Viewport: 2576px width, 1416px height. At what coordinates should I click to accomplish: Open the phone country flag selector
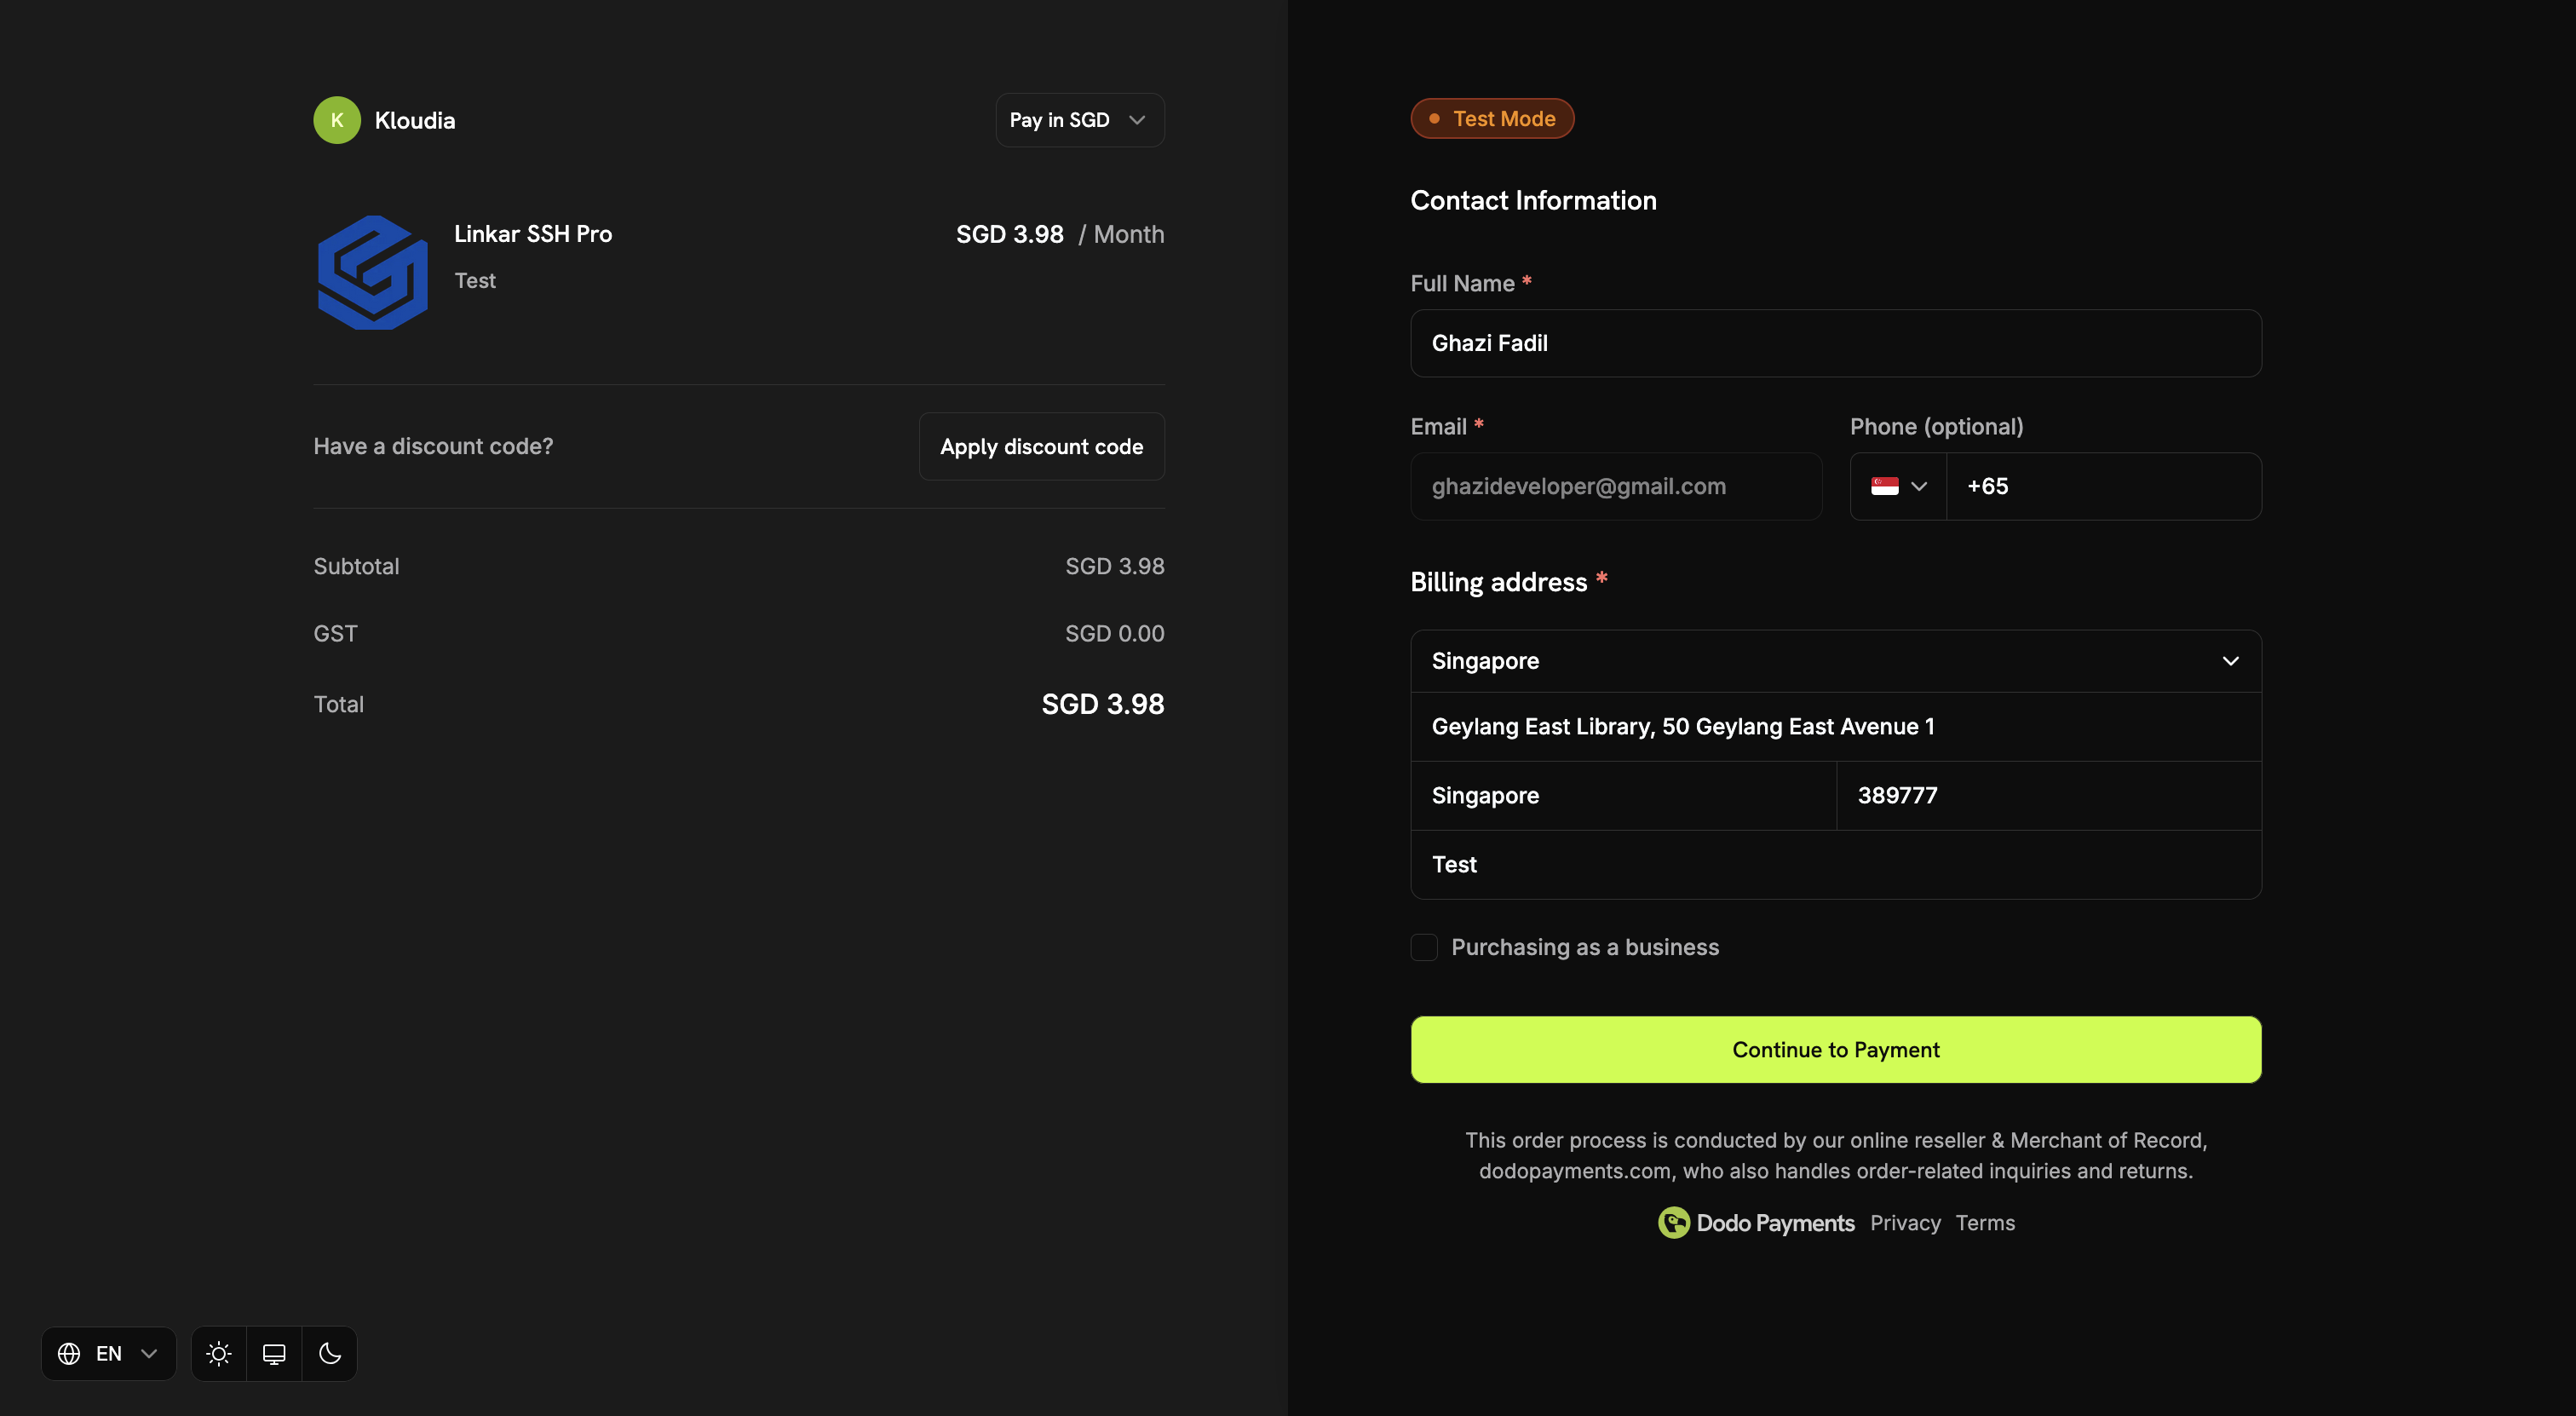click(1897, 486)
